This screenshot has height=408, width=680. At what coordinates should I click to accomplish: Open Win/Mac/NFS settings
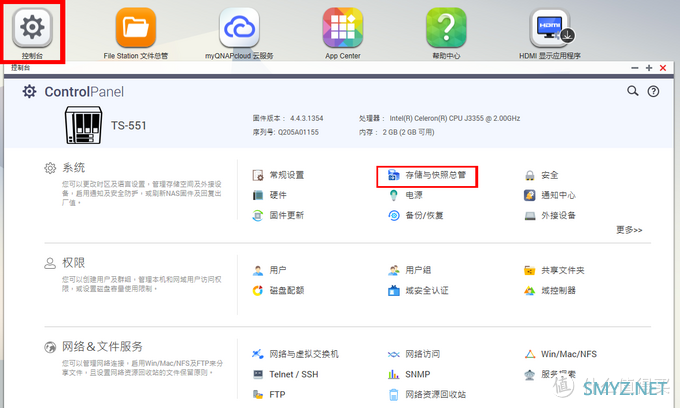560,354
